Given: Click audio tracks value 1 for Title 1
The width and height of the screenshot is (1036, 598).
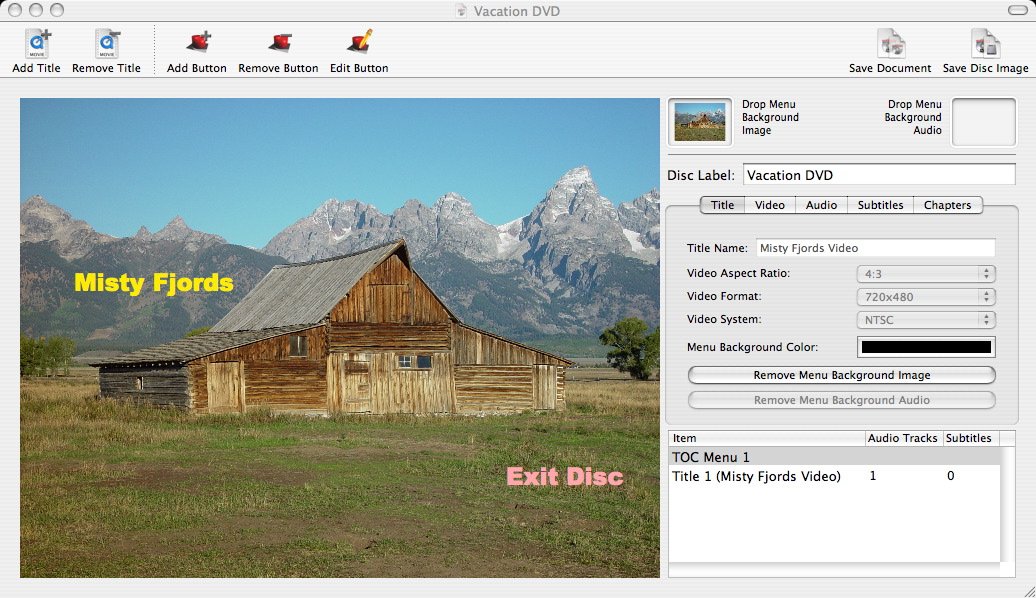Looking at the screenshot, I should (873, 476).
